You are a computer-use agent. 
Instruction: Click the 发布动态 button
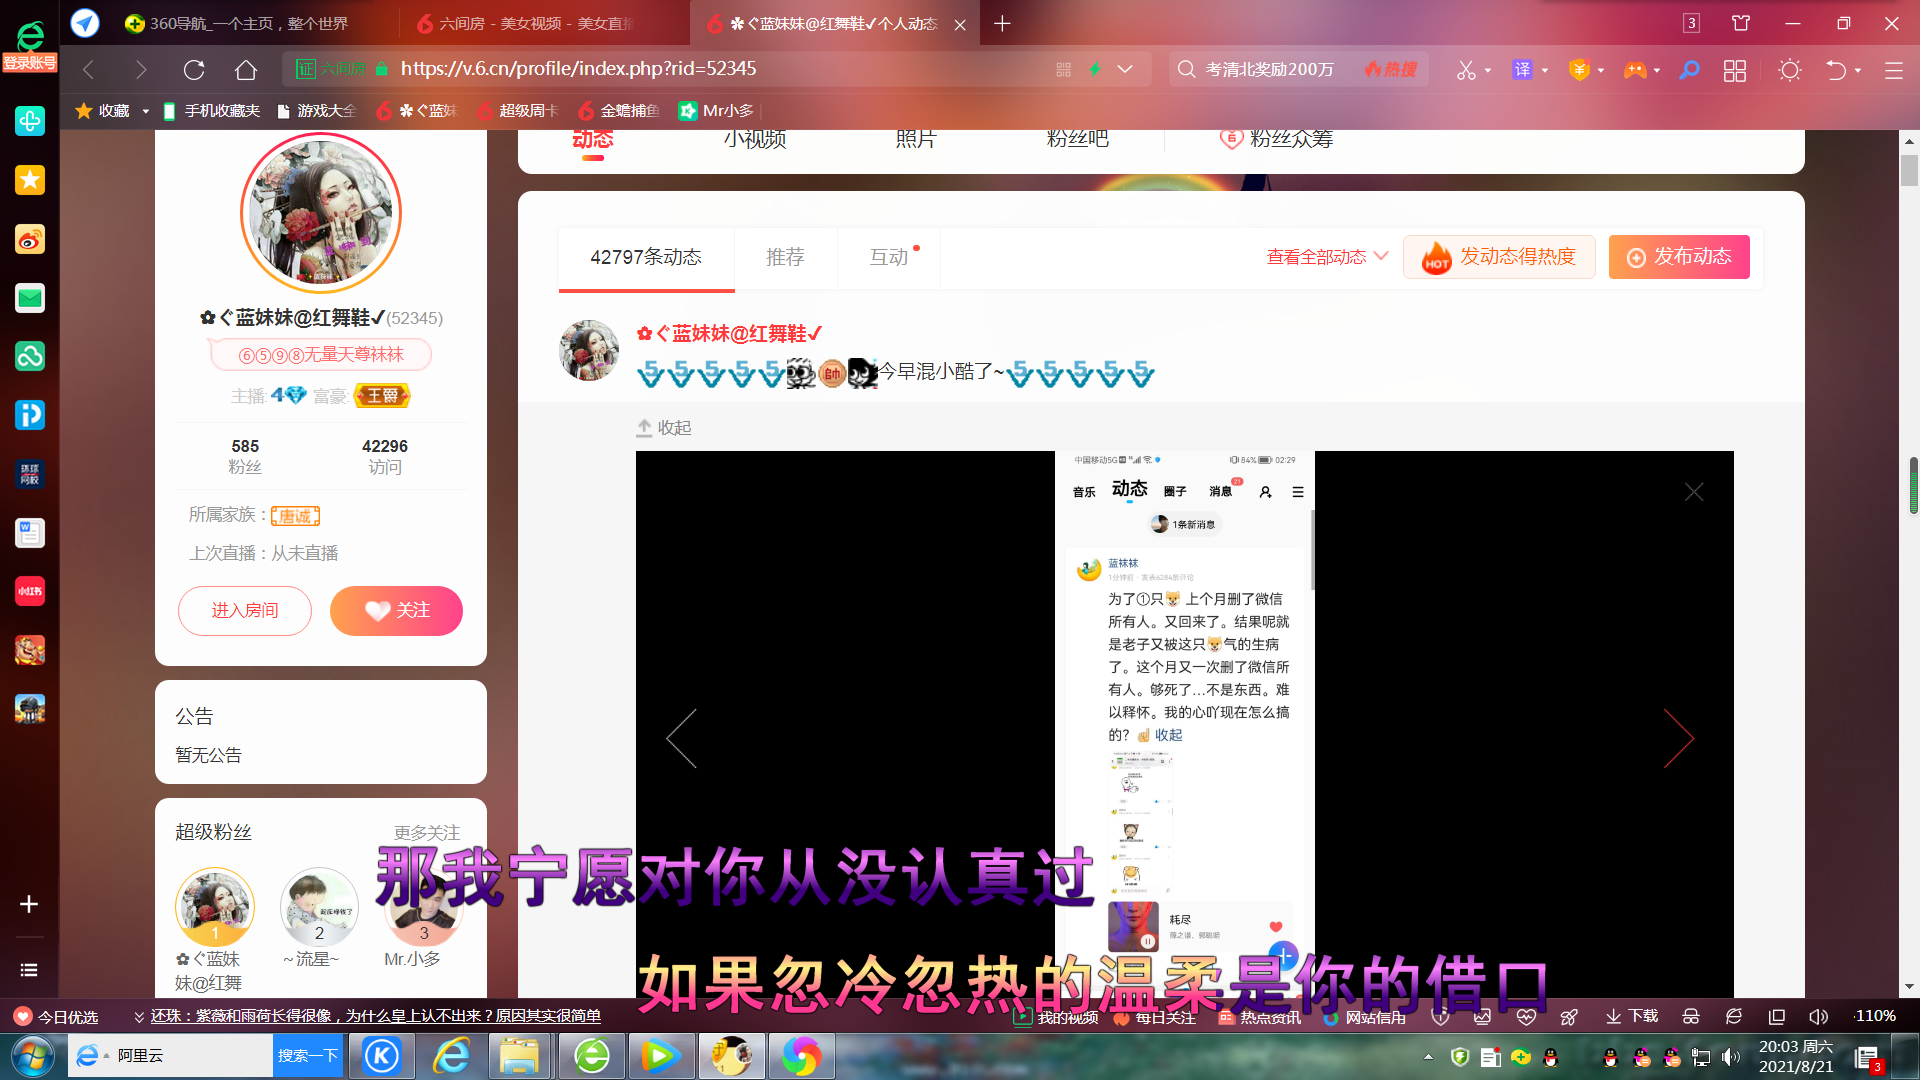[1679, 257]
